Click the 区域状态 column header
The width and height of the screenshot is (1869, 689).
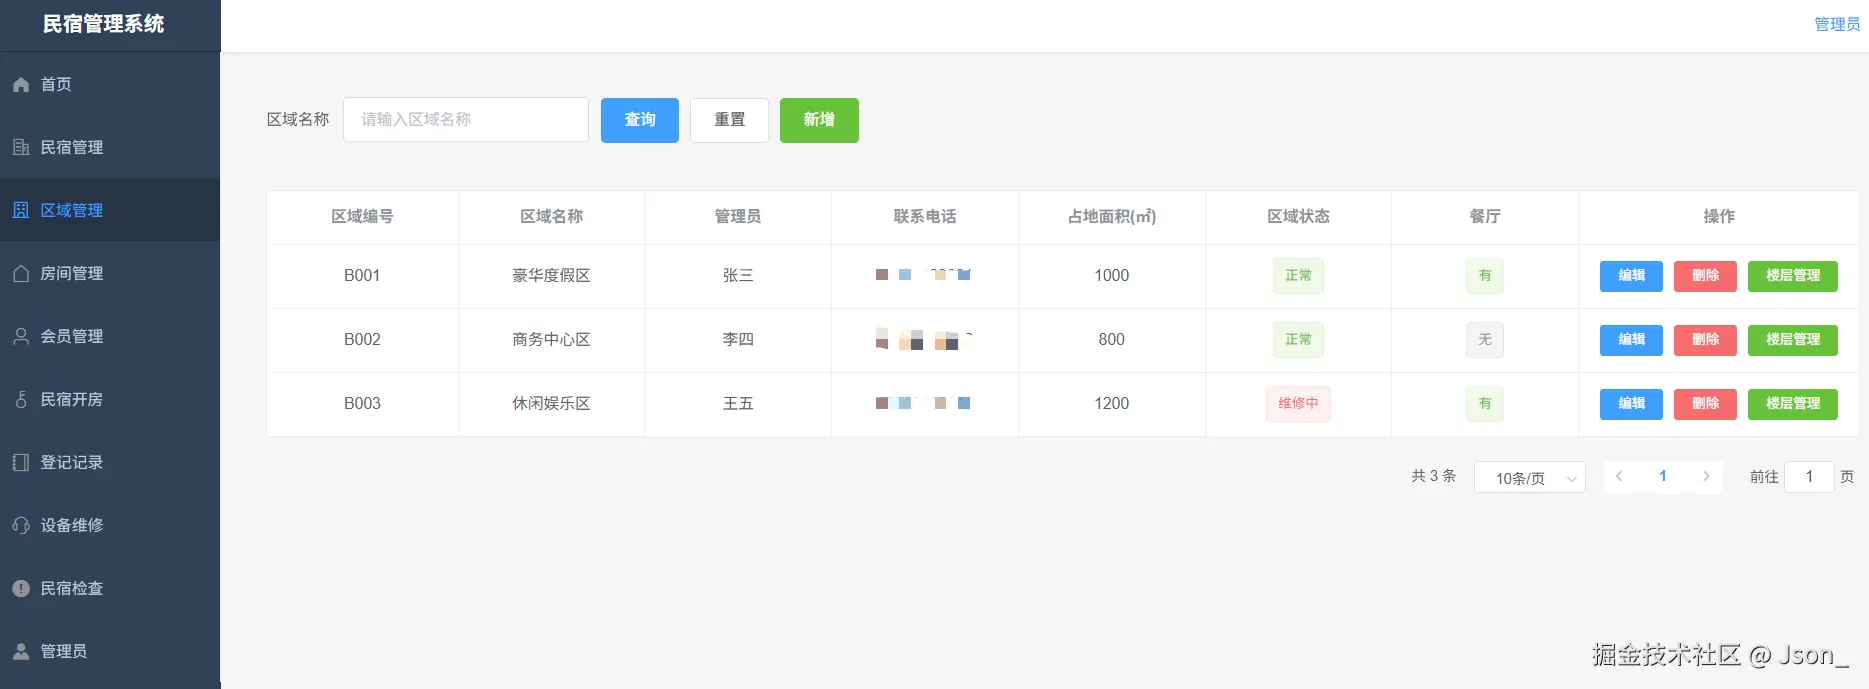coord(1298,217)
